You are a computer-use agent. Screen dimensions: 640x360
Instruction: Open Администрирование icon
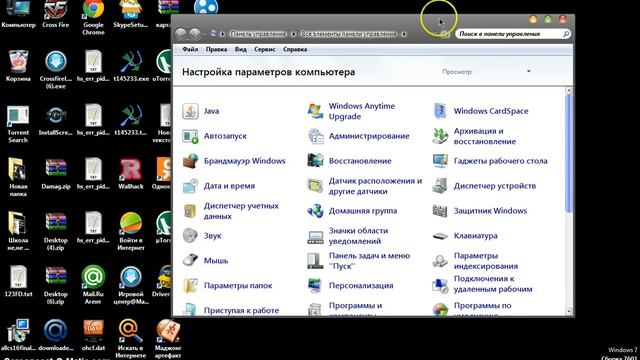point(315,136)
